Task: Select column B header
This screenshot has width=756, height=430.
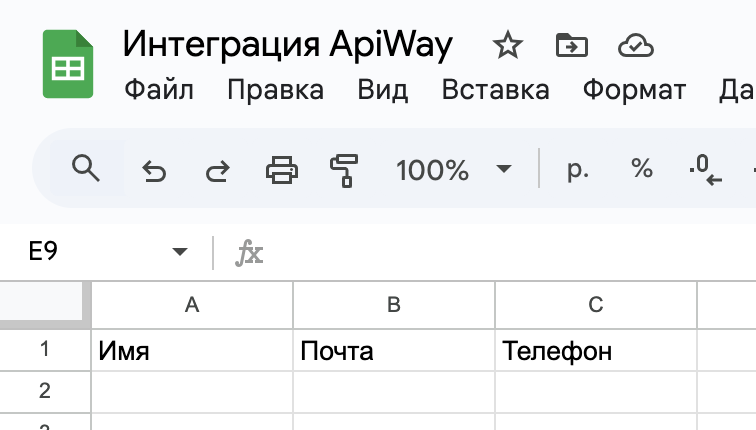Action: coord(394,305)
